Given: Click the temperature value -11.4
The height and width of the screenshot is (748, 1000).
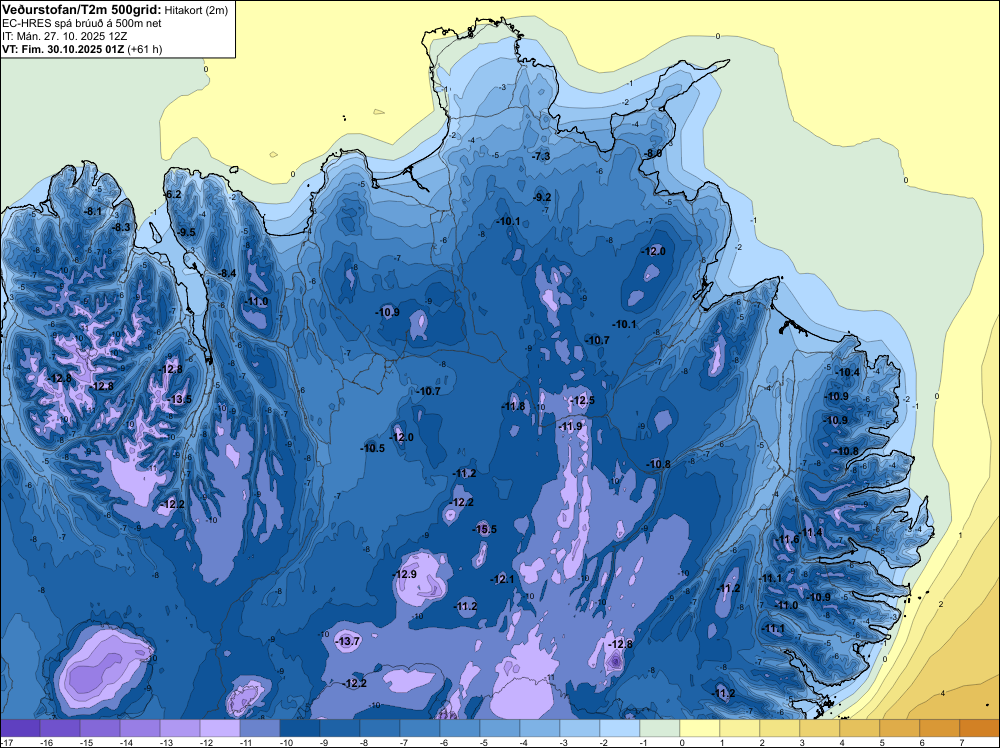Looking at the screenshot, I should 811,532.
